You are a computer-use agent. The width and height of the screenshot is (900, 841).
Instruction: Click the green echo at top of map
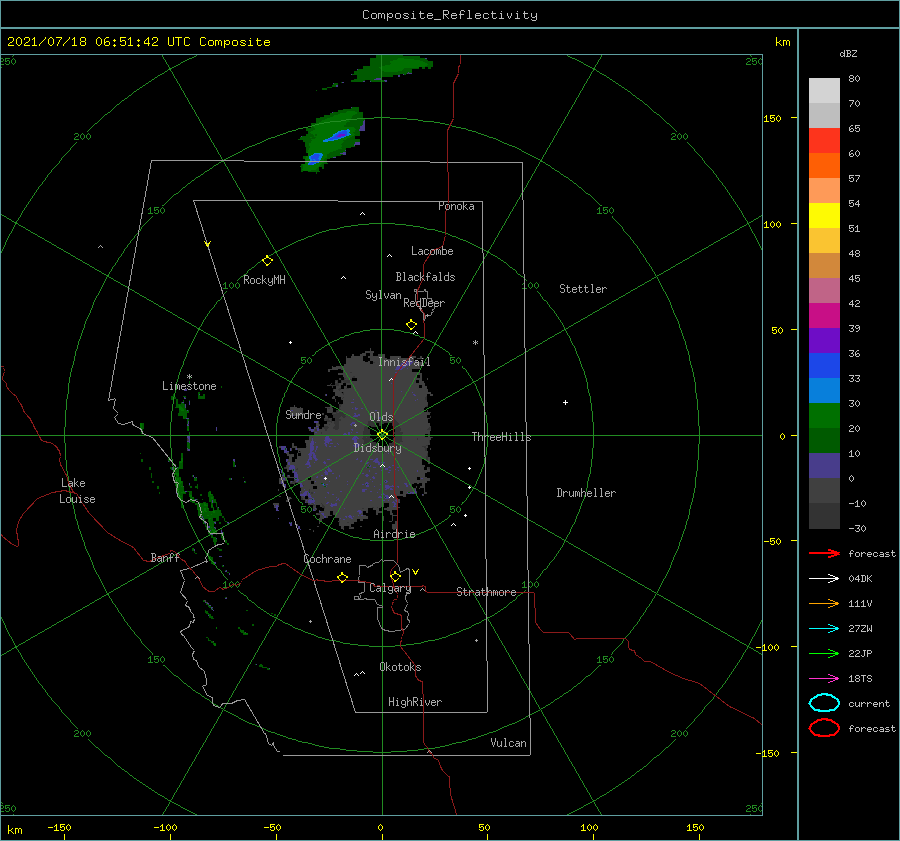(391, 68)
